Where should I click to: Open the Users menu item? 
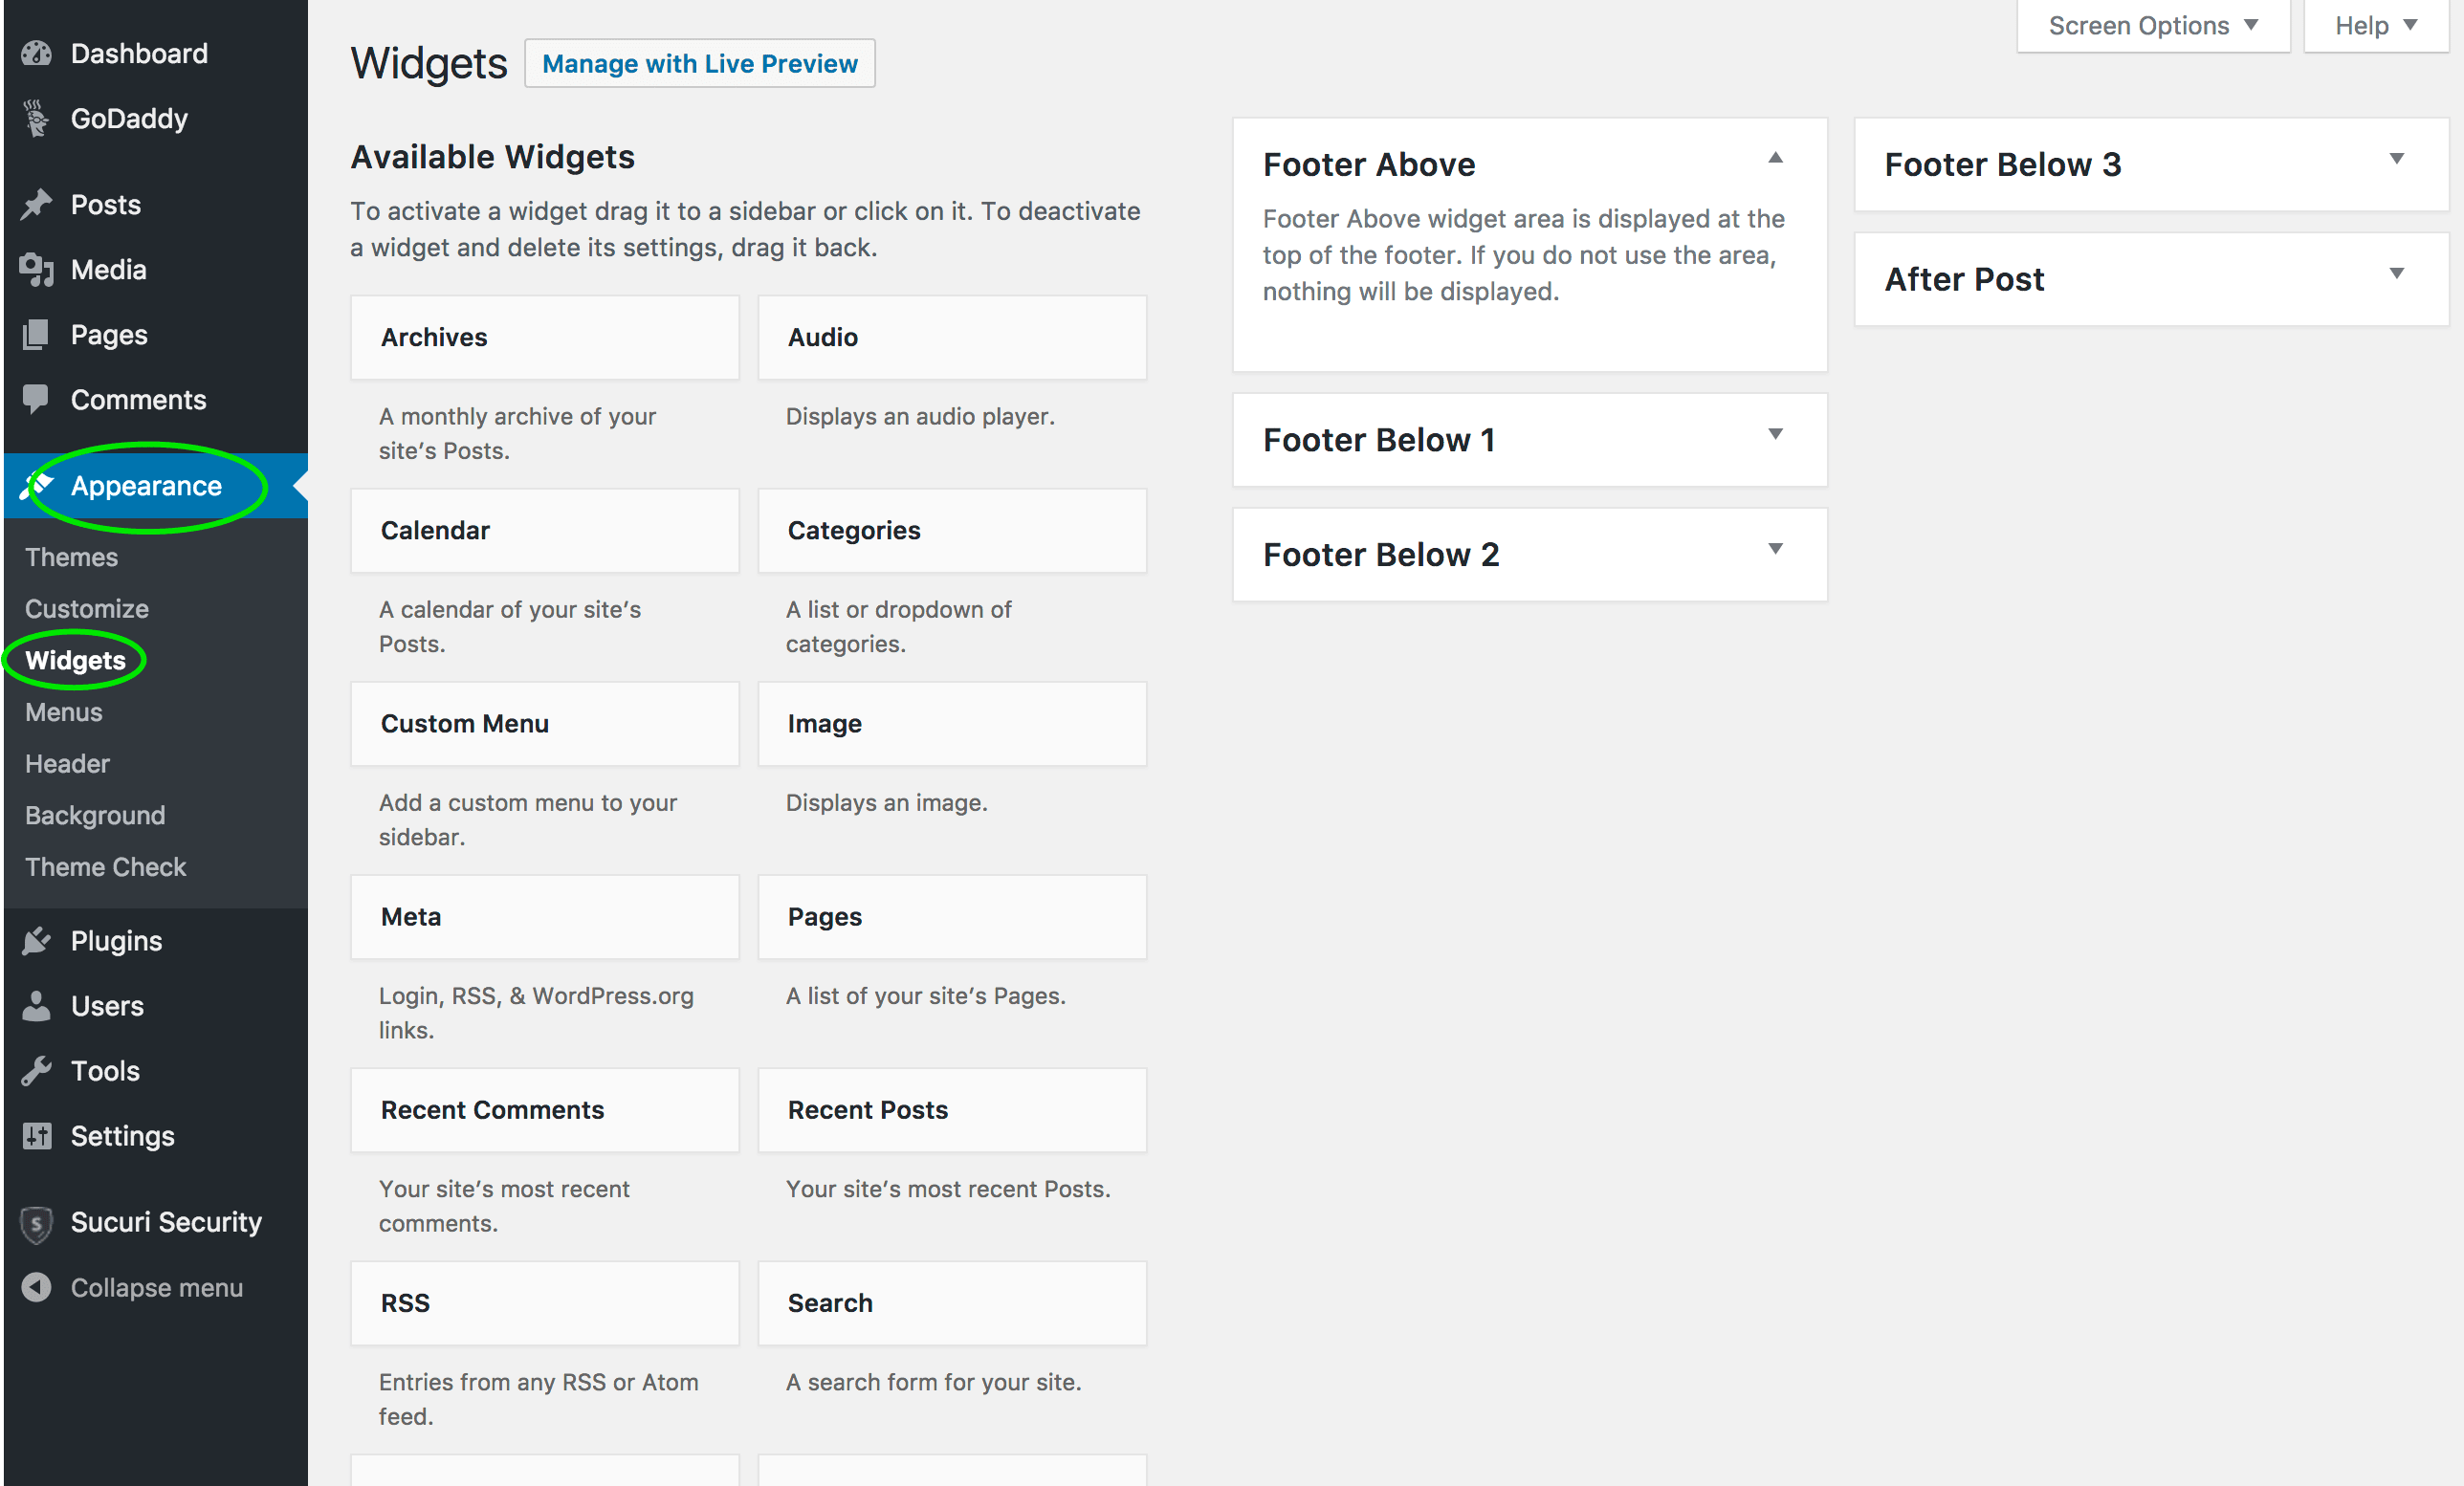click(154, 1005)
